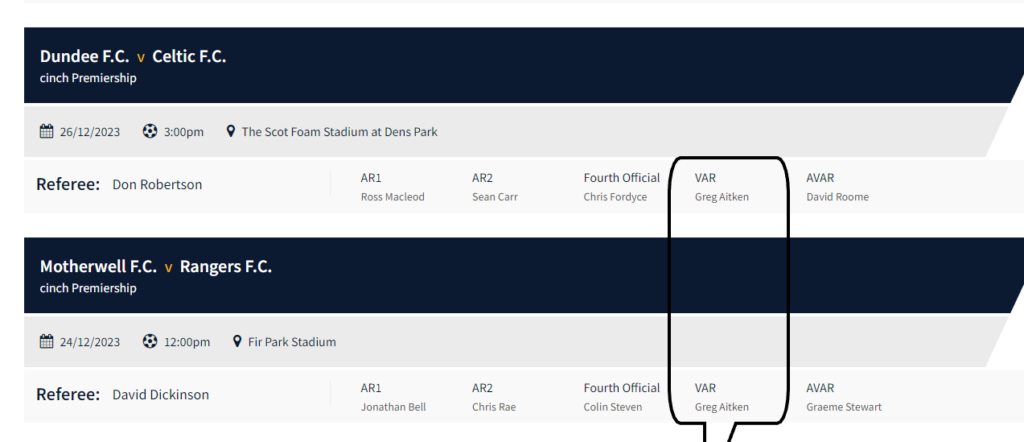
Task: Click the football icon beside 12:00pm
Action: tap(150, 342)
